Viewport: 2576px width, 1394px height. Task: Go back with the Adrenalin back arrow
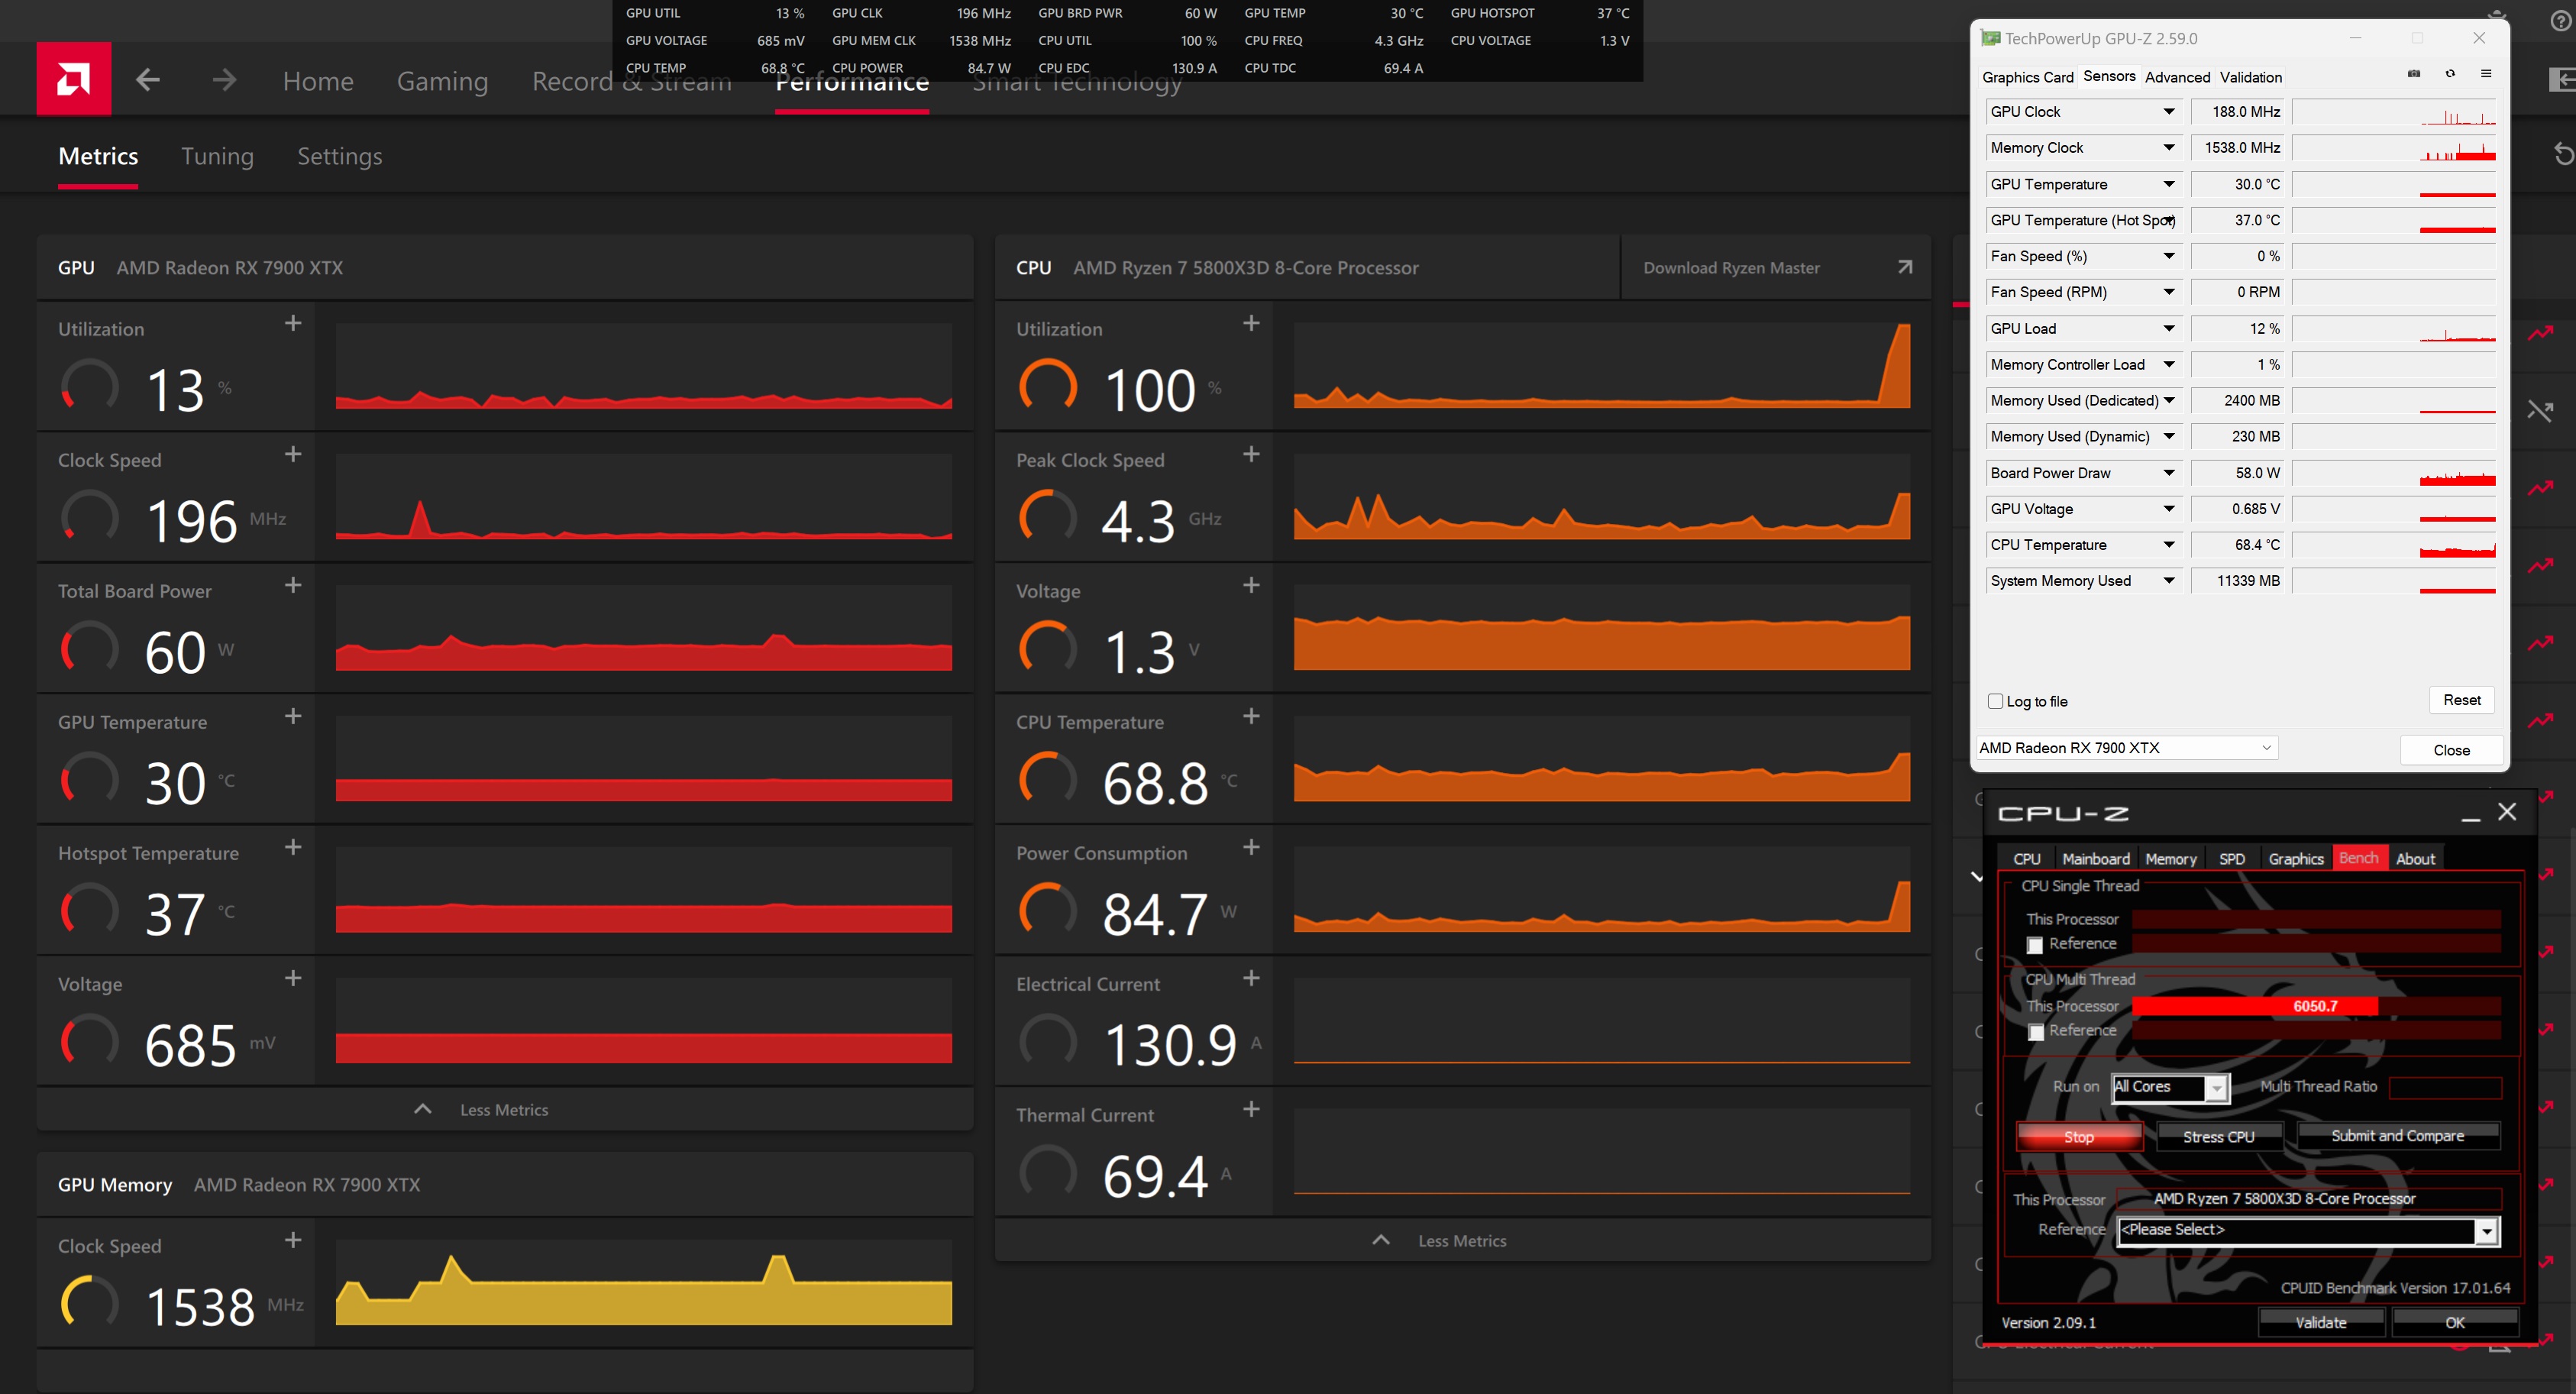tap(148, 80)
